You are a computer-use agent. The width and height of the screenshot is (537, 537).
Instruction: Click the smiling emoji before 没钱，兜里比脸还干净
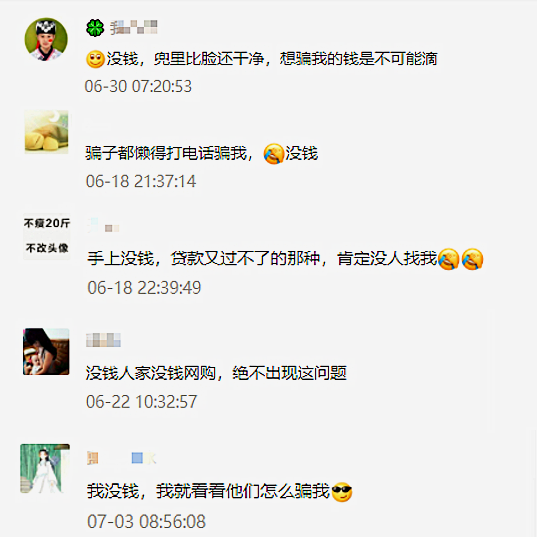tap(95, 59)
